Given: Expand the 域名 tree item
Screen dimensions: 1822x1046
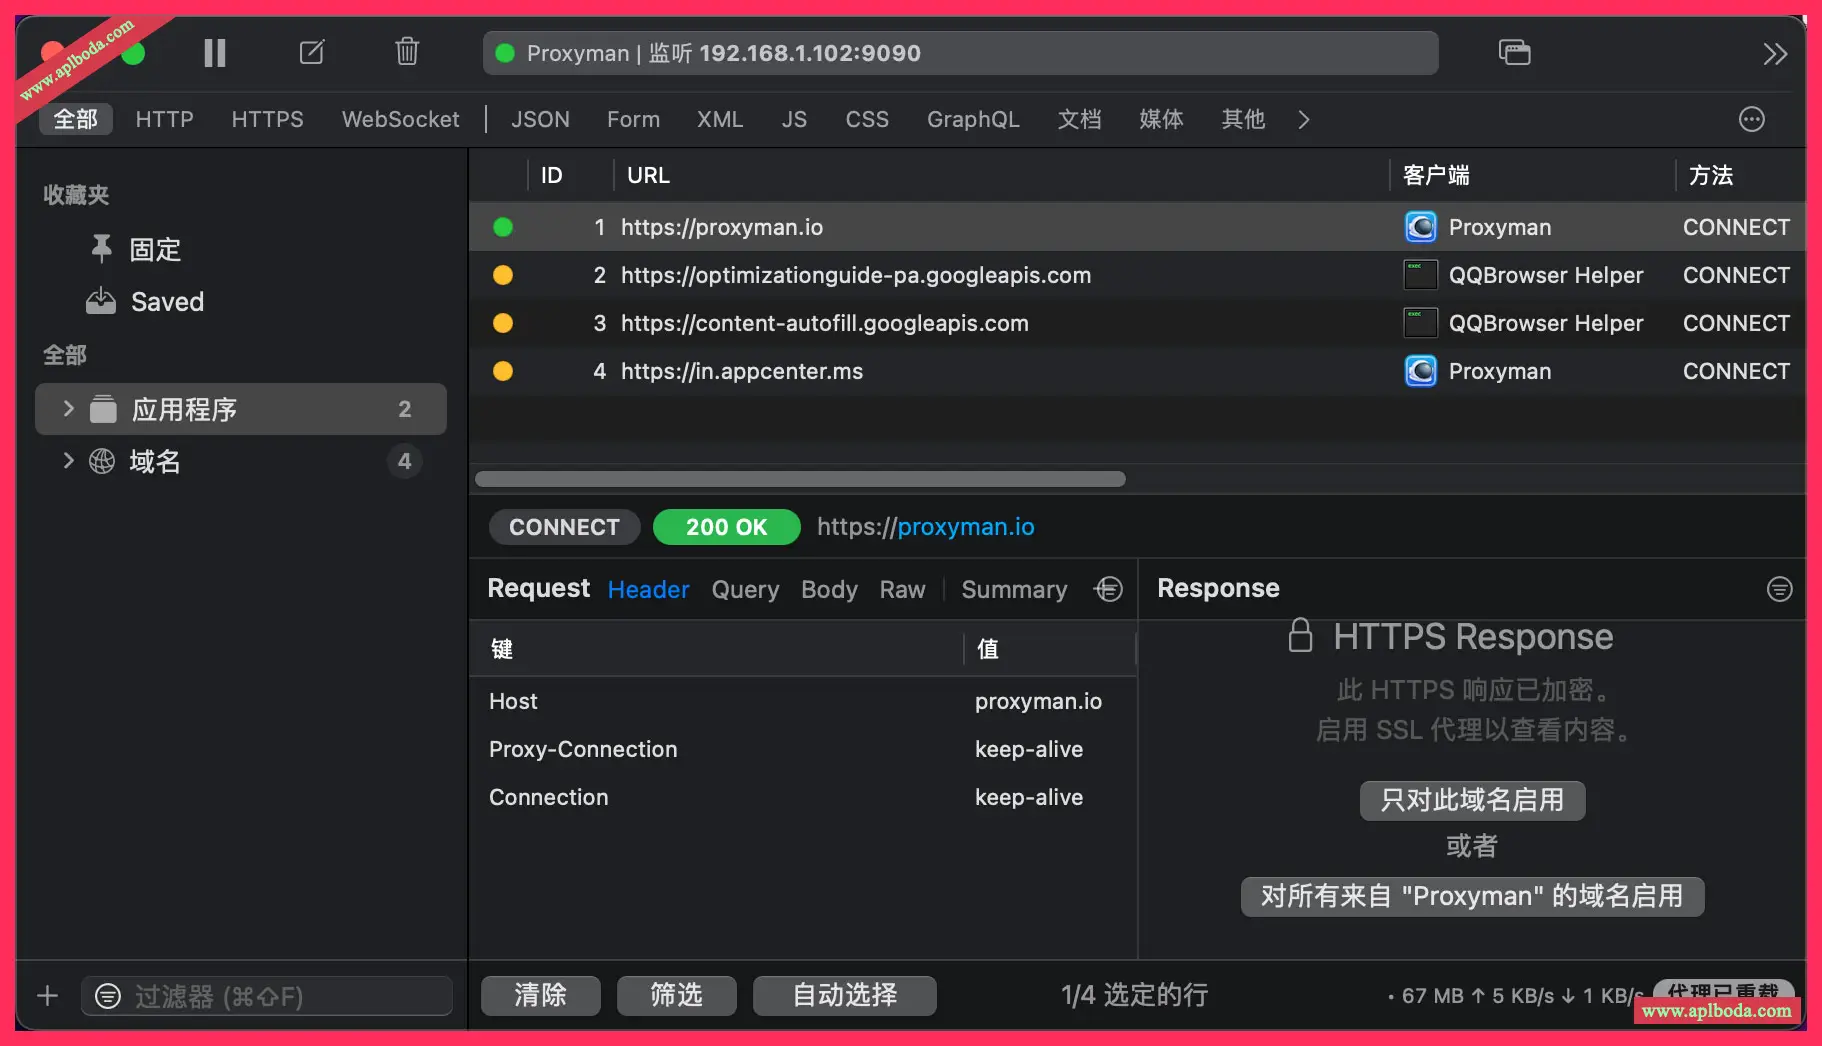Looking at the screenshot, I should pyautogui.click(x=68, y=460).
